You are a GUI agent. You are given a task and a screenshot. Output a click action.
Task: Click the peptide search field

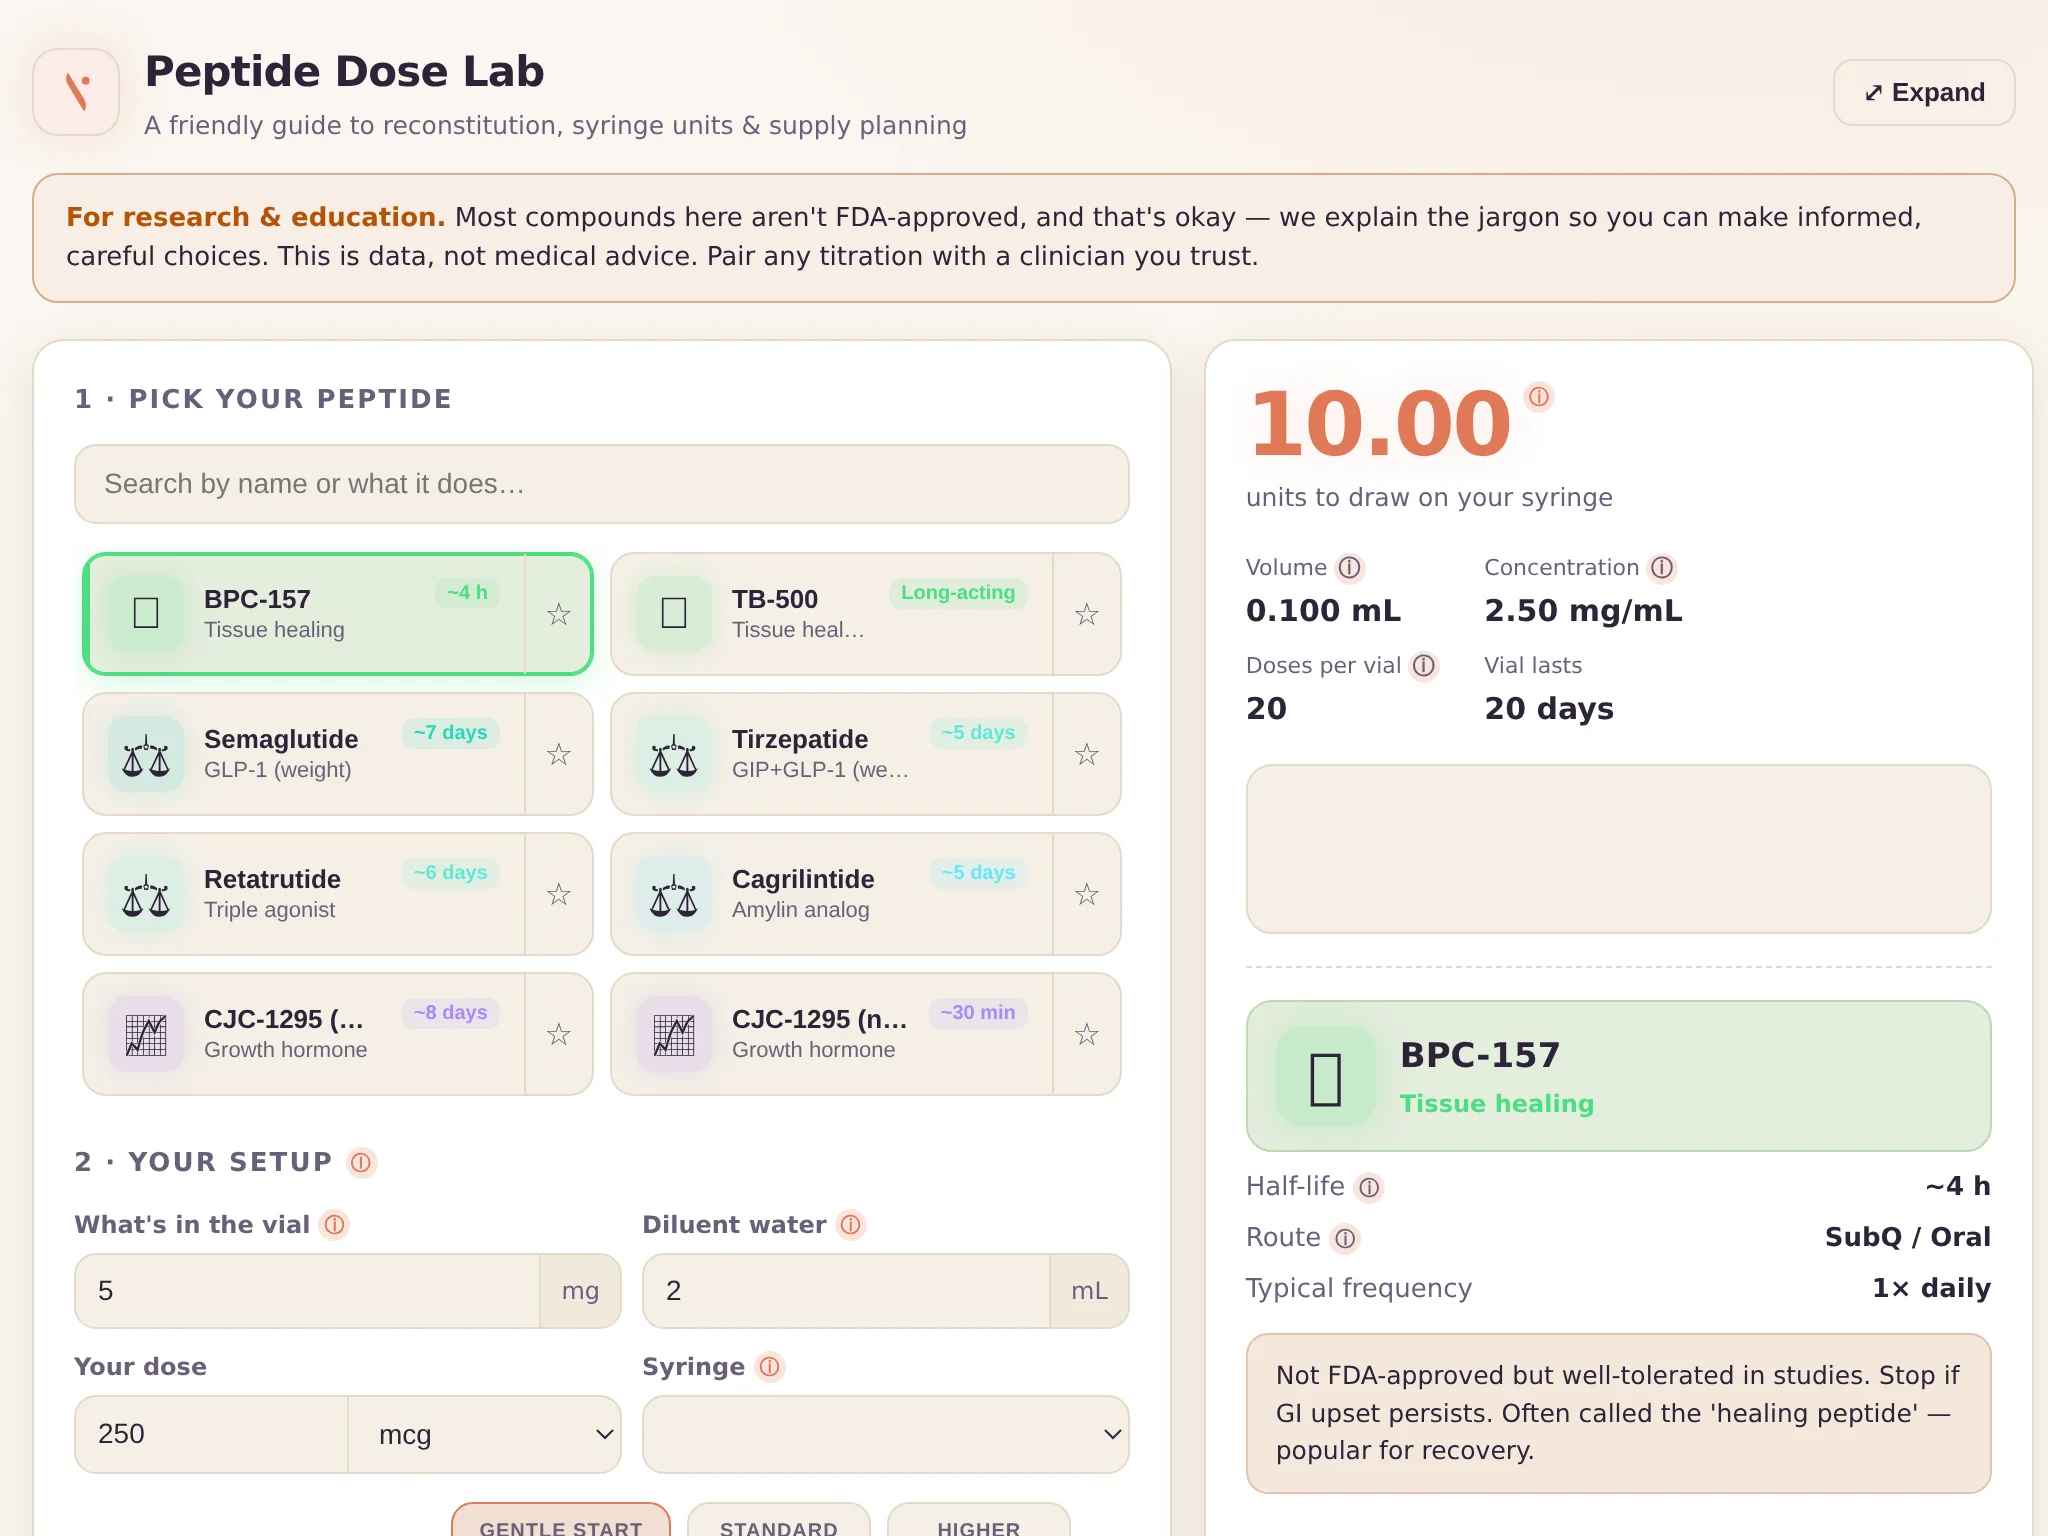(x=602, y=484)
